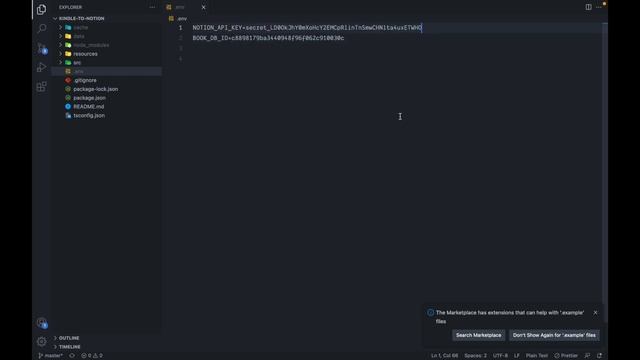Expand the data folder chevron
The width and height of the screenshot is (640, 360).
[x=60, y=36]
